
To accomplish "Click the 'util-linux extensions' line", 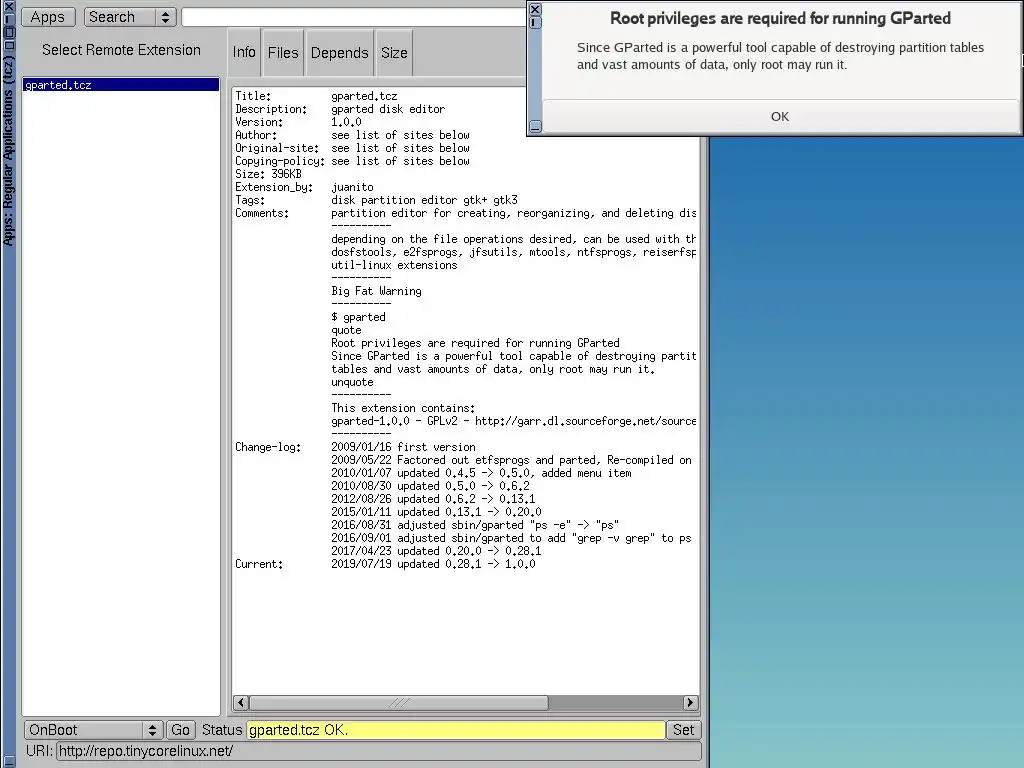I will pos(394,265).
